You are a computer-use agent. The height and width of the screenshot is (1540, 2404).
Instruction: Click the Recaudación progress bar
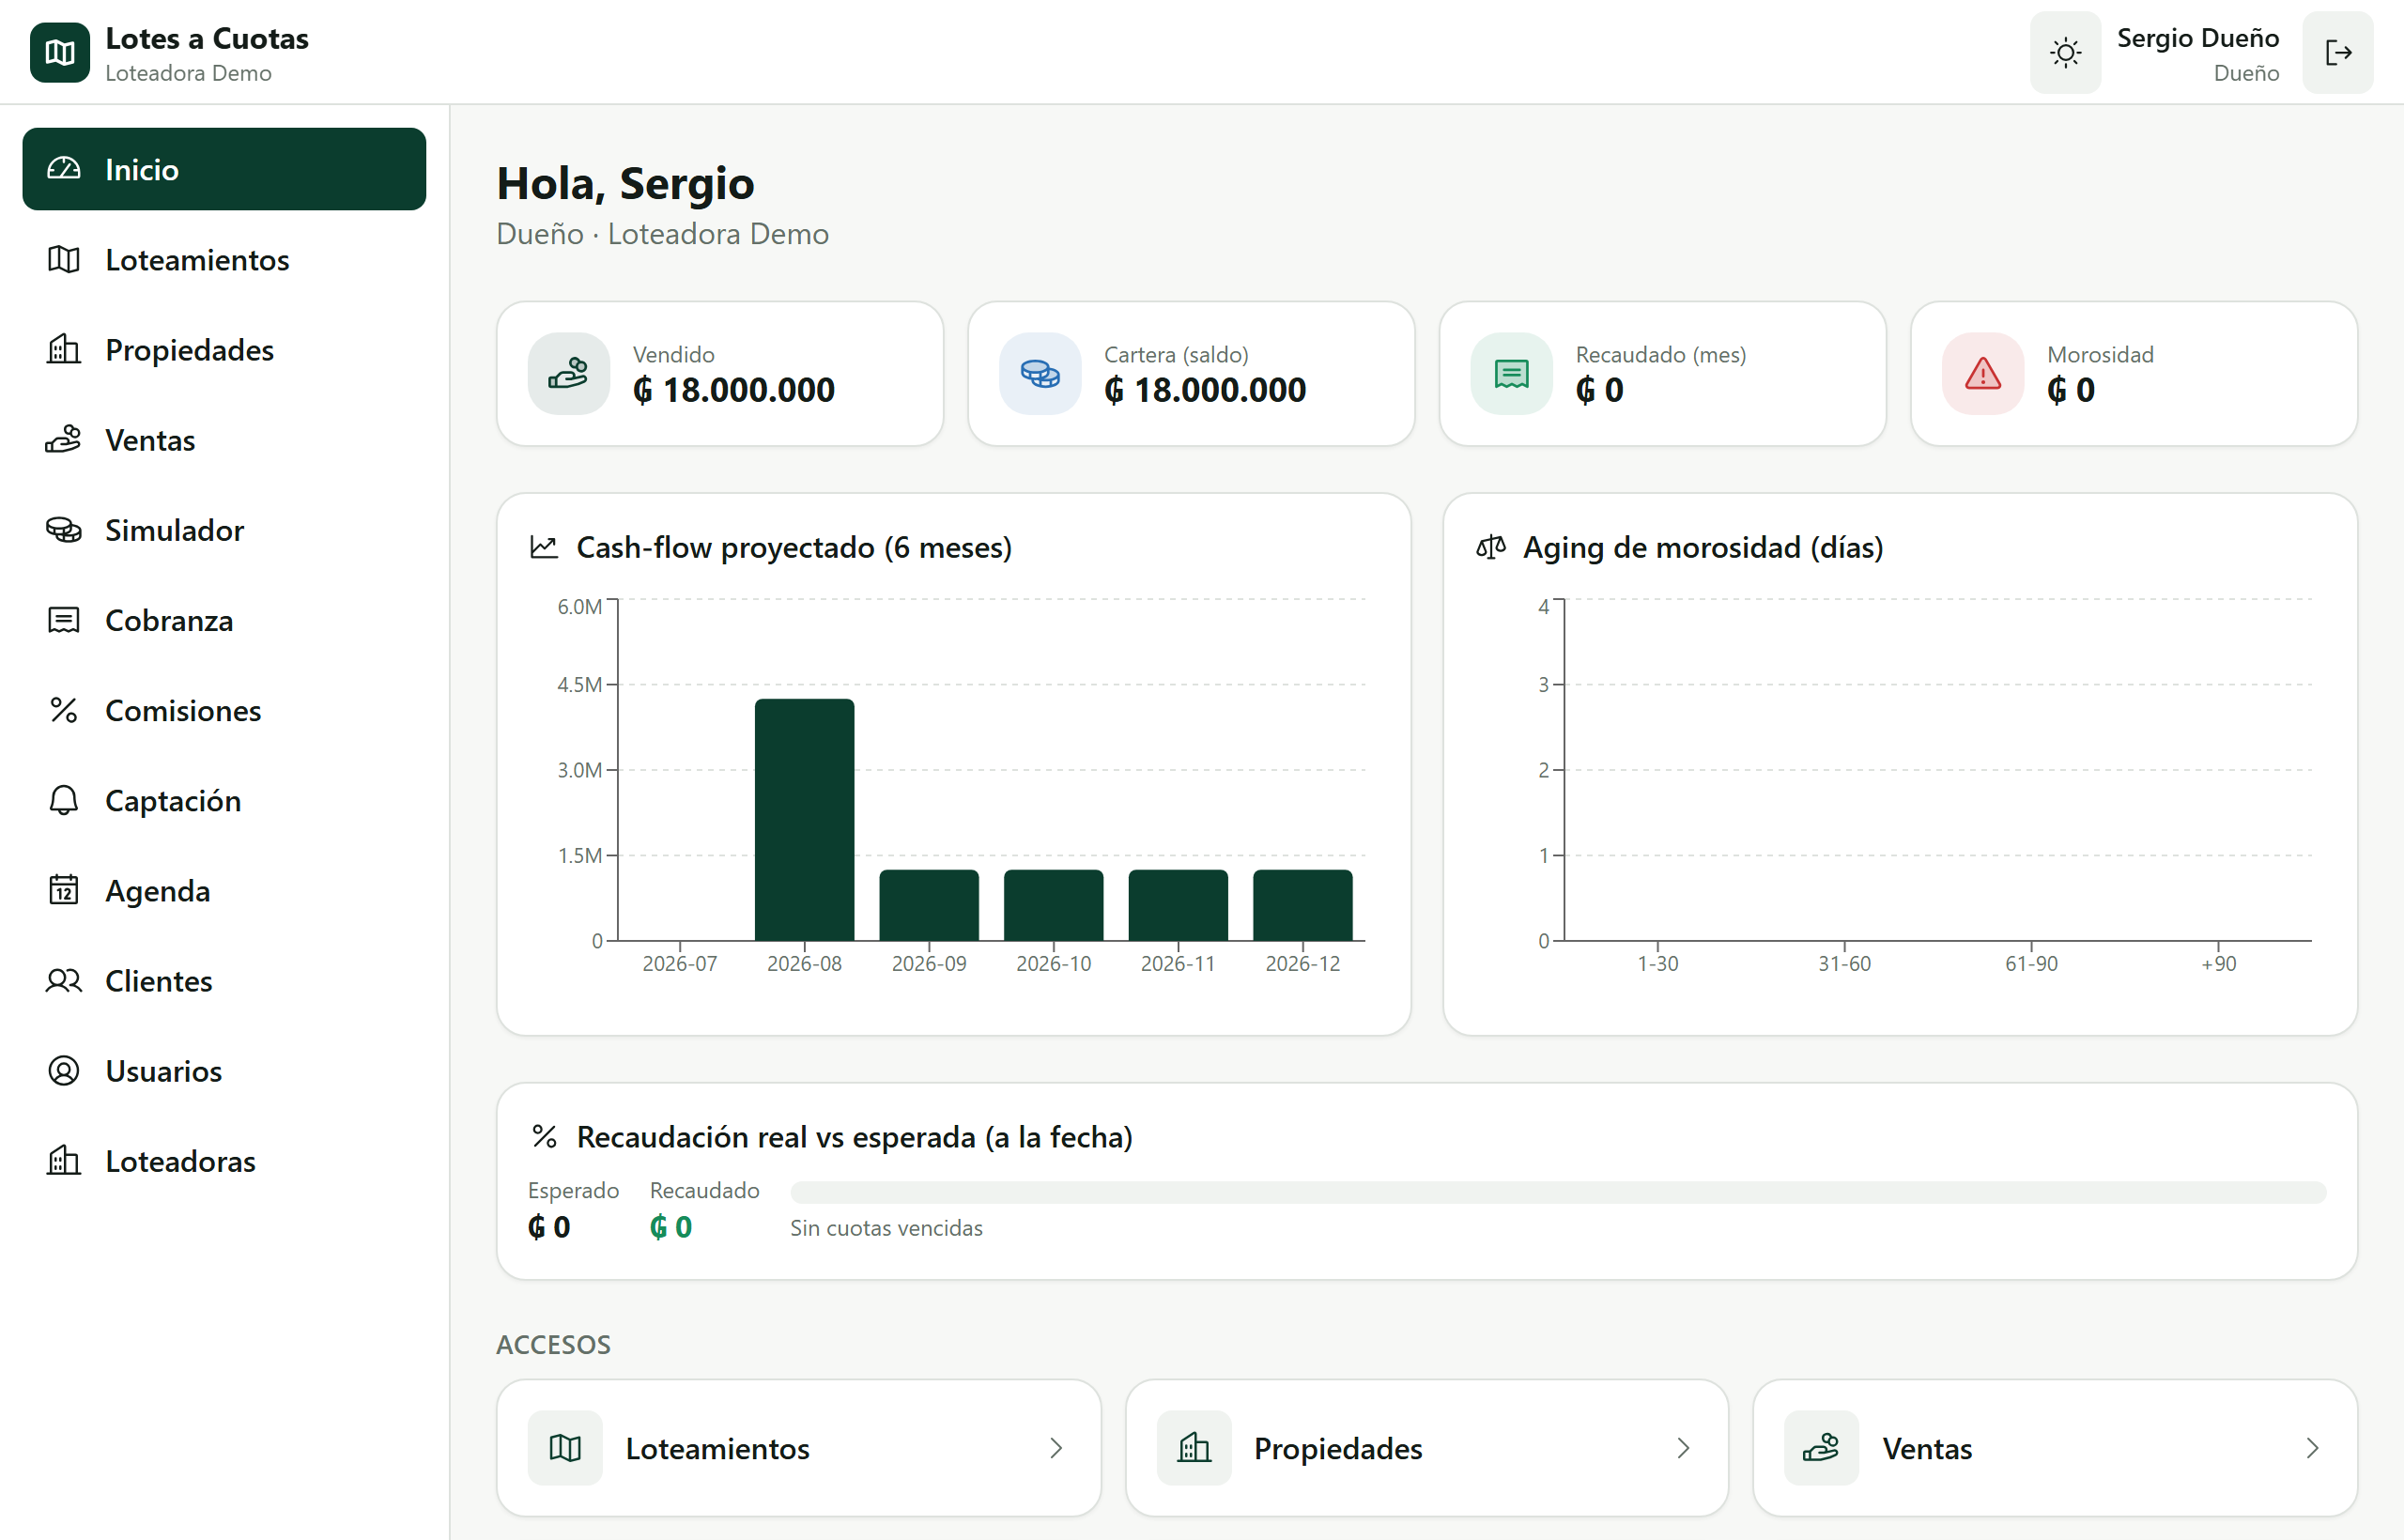1558,1192
